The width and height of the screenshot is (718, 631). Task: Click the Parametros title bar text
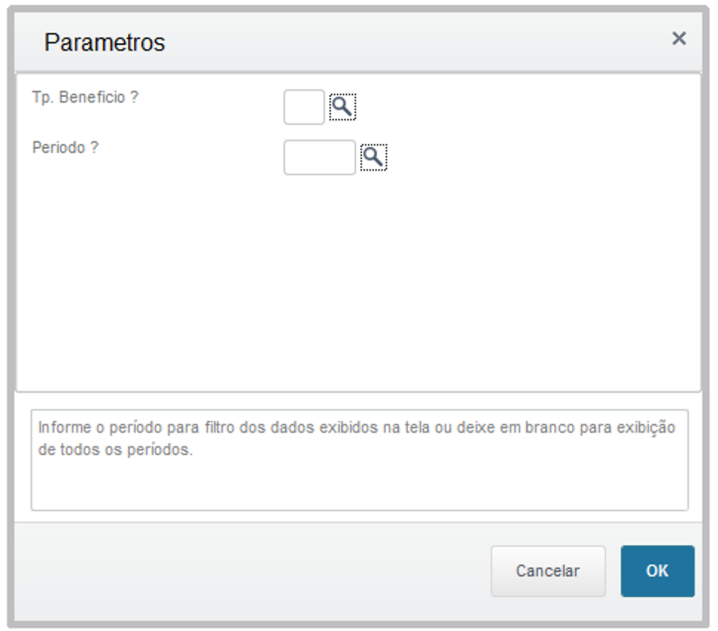tap(105, 42)
